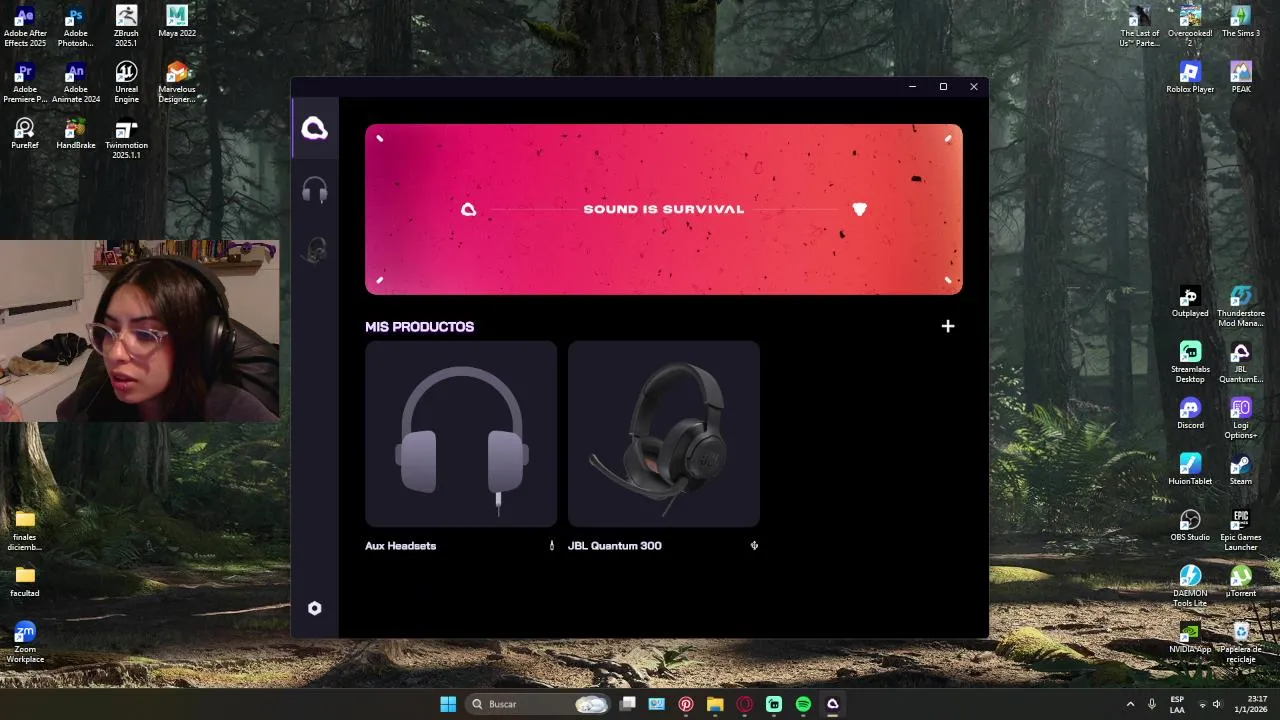Select PureRef desktop icon
Image resolution: width=1280 pixels, height=720 pixels.
coord(25,134)
